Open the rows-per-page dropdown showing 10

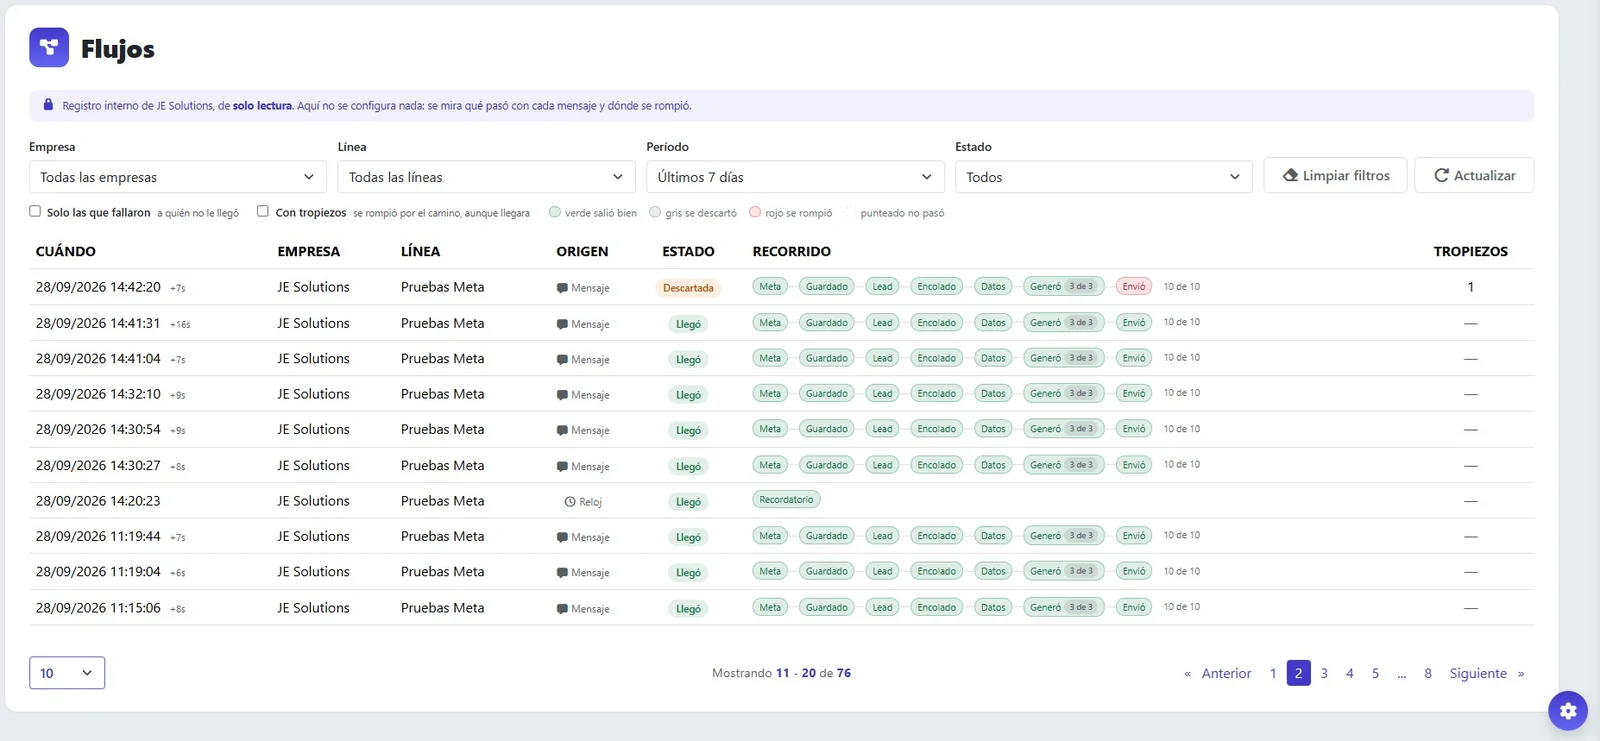pyautogui.click(x=67, y=673)
